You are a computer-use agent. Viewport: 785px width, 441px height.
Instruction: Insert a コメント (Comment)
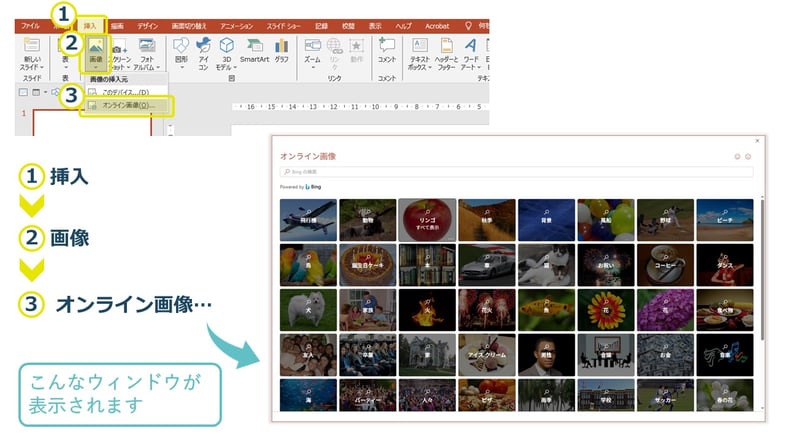point(386,50)
